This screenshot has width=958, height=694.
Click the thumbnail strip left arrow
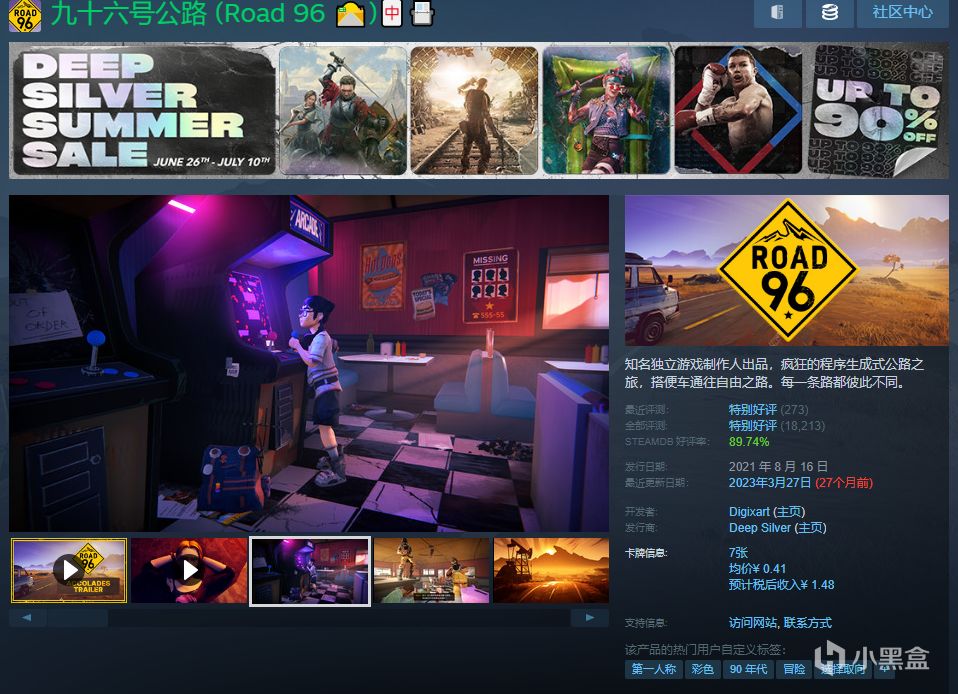click(x=27, y=618)
